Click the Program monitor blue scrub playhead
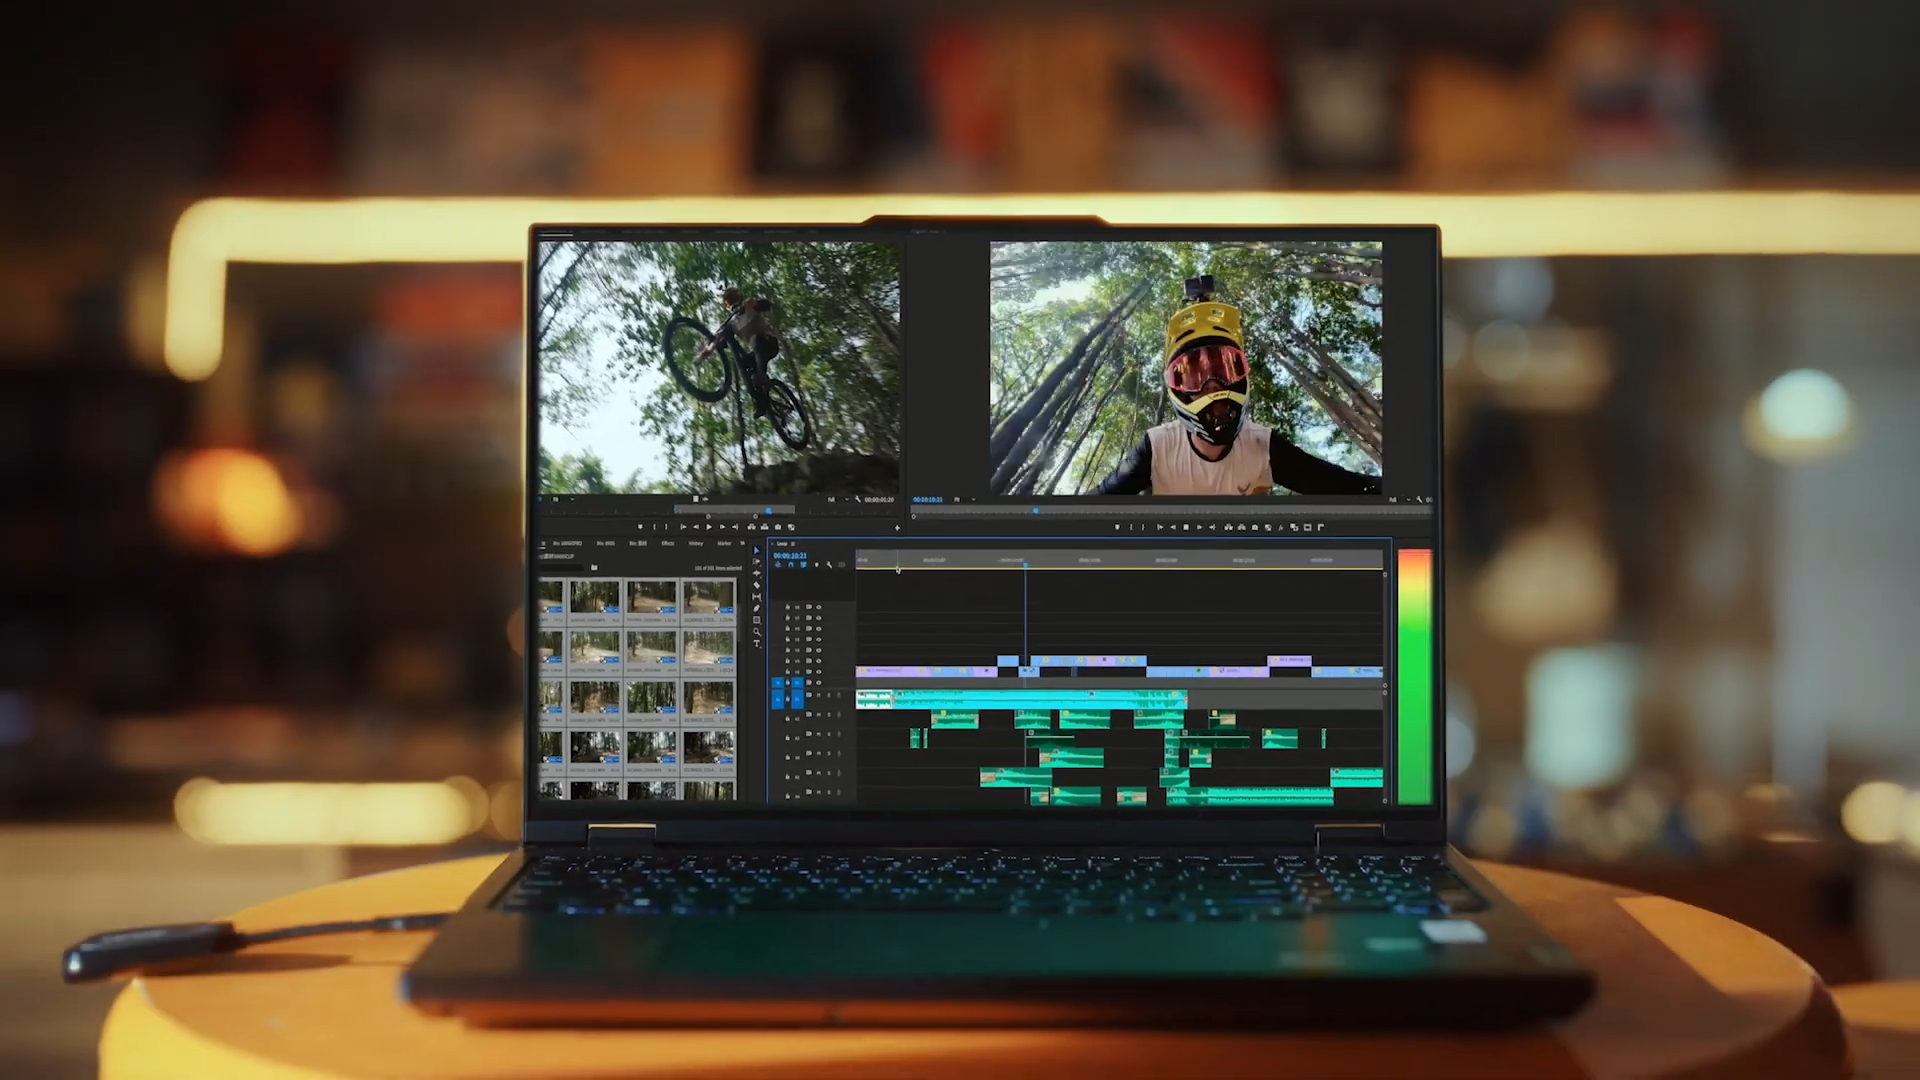Image resolution: width=1920 pixels, height=1080 pixels. [1035, 510]
